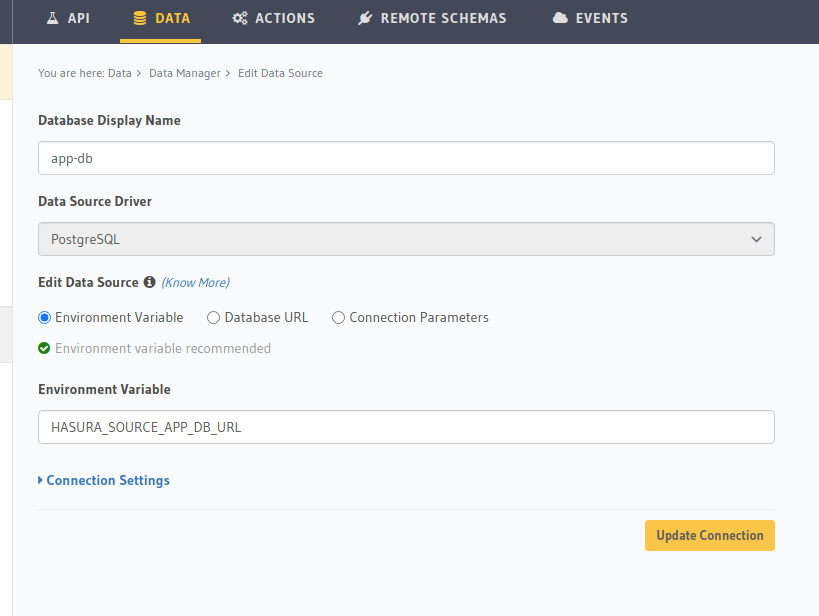This screenshot has width=819, height=616.
Task: Click the Environment Variable field label
Action: [104, 390]
